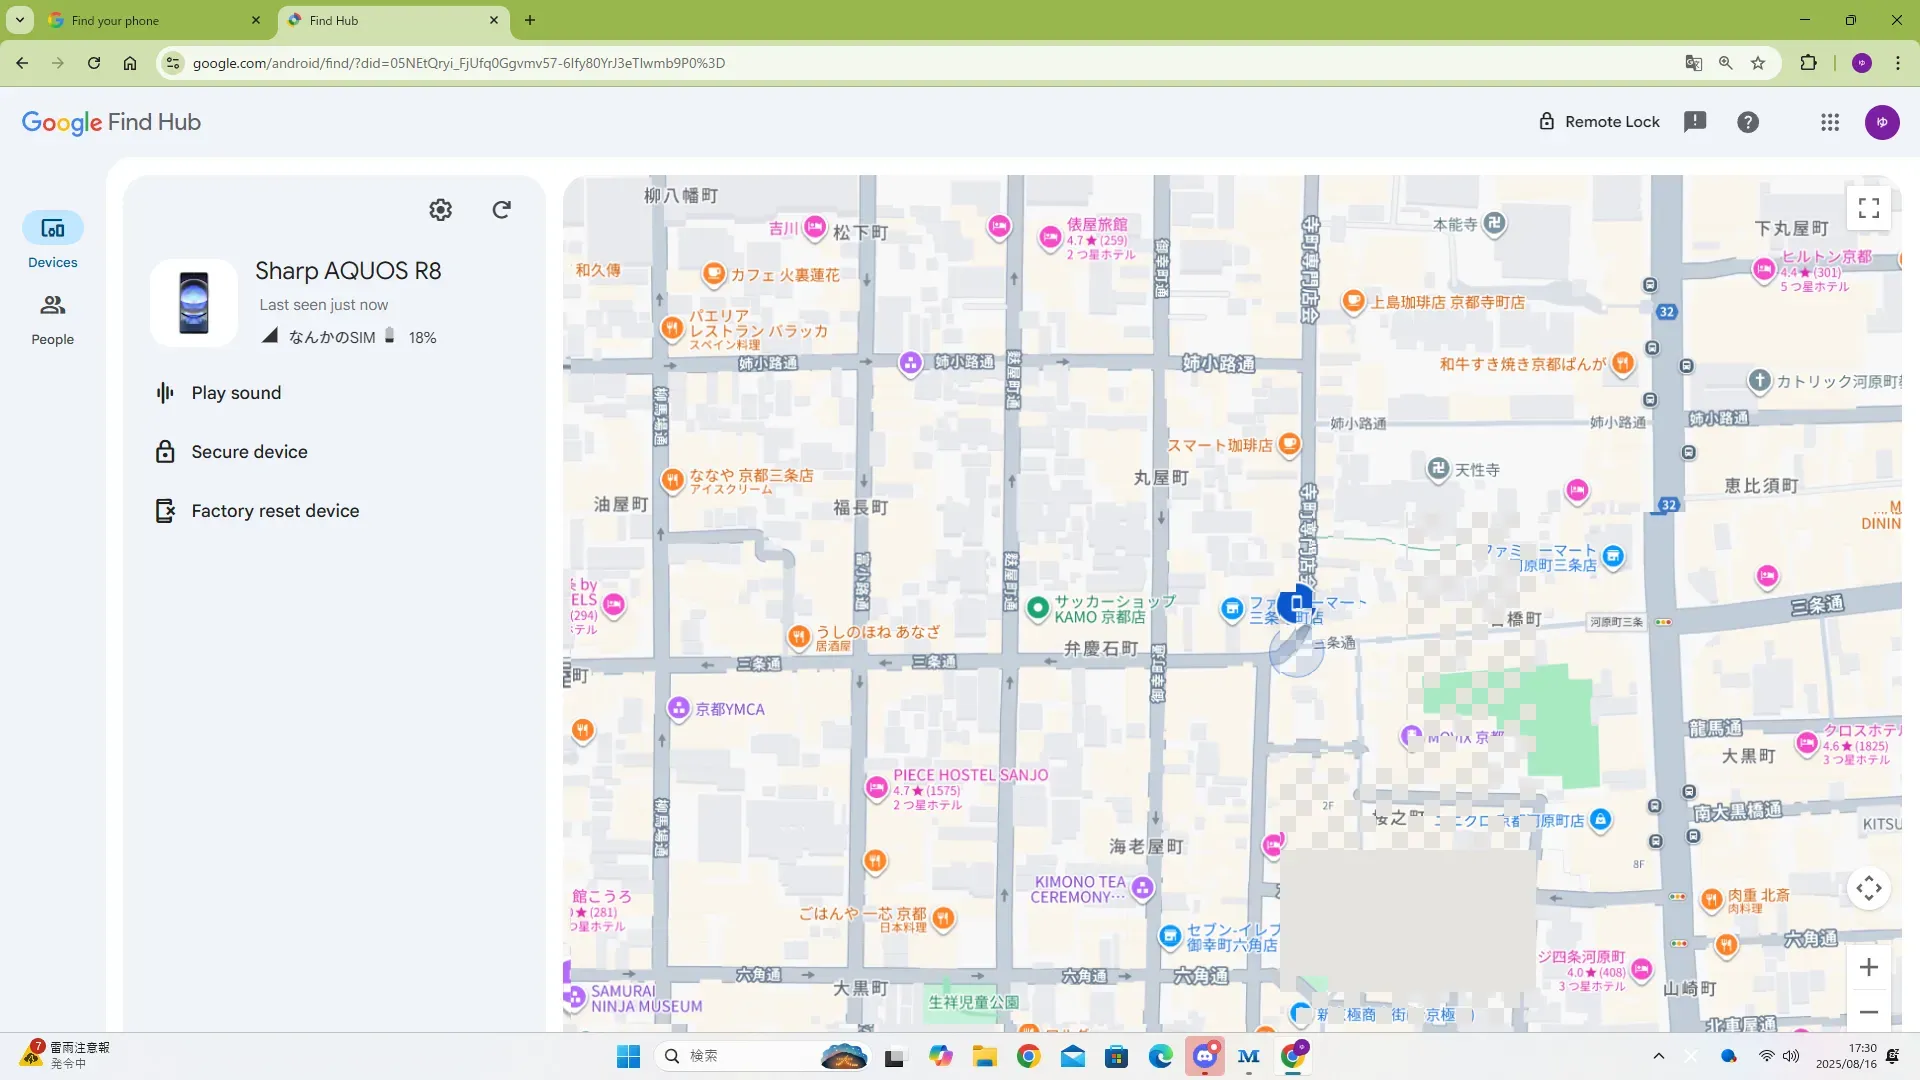This screenshot has height=1080, width=1920.
Task: Bookmark this page with star icon
Action: click(x=1758, y=63)
